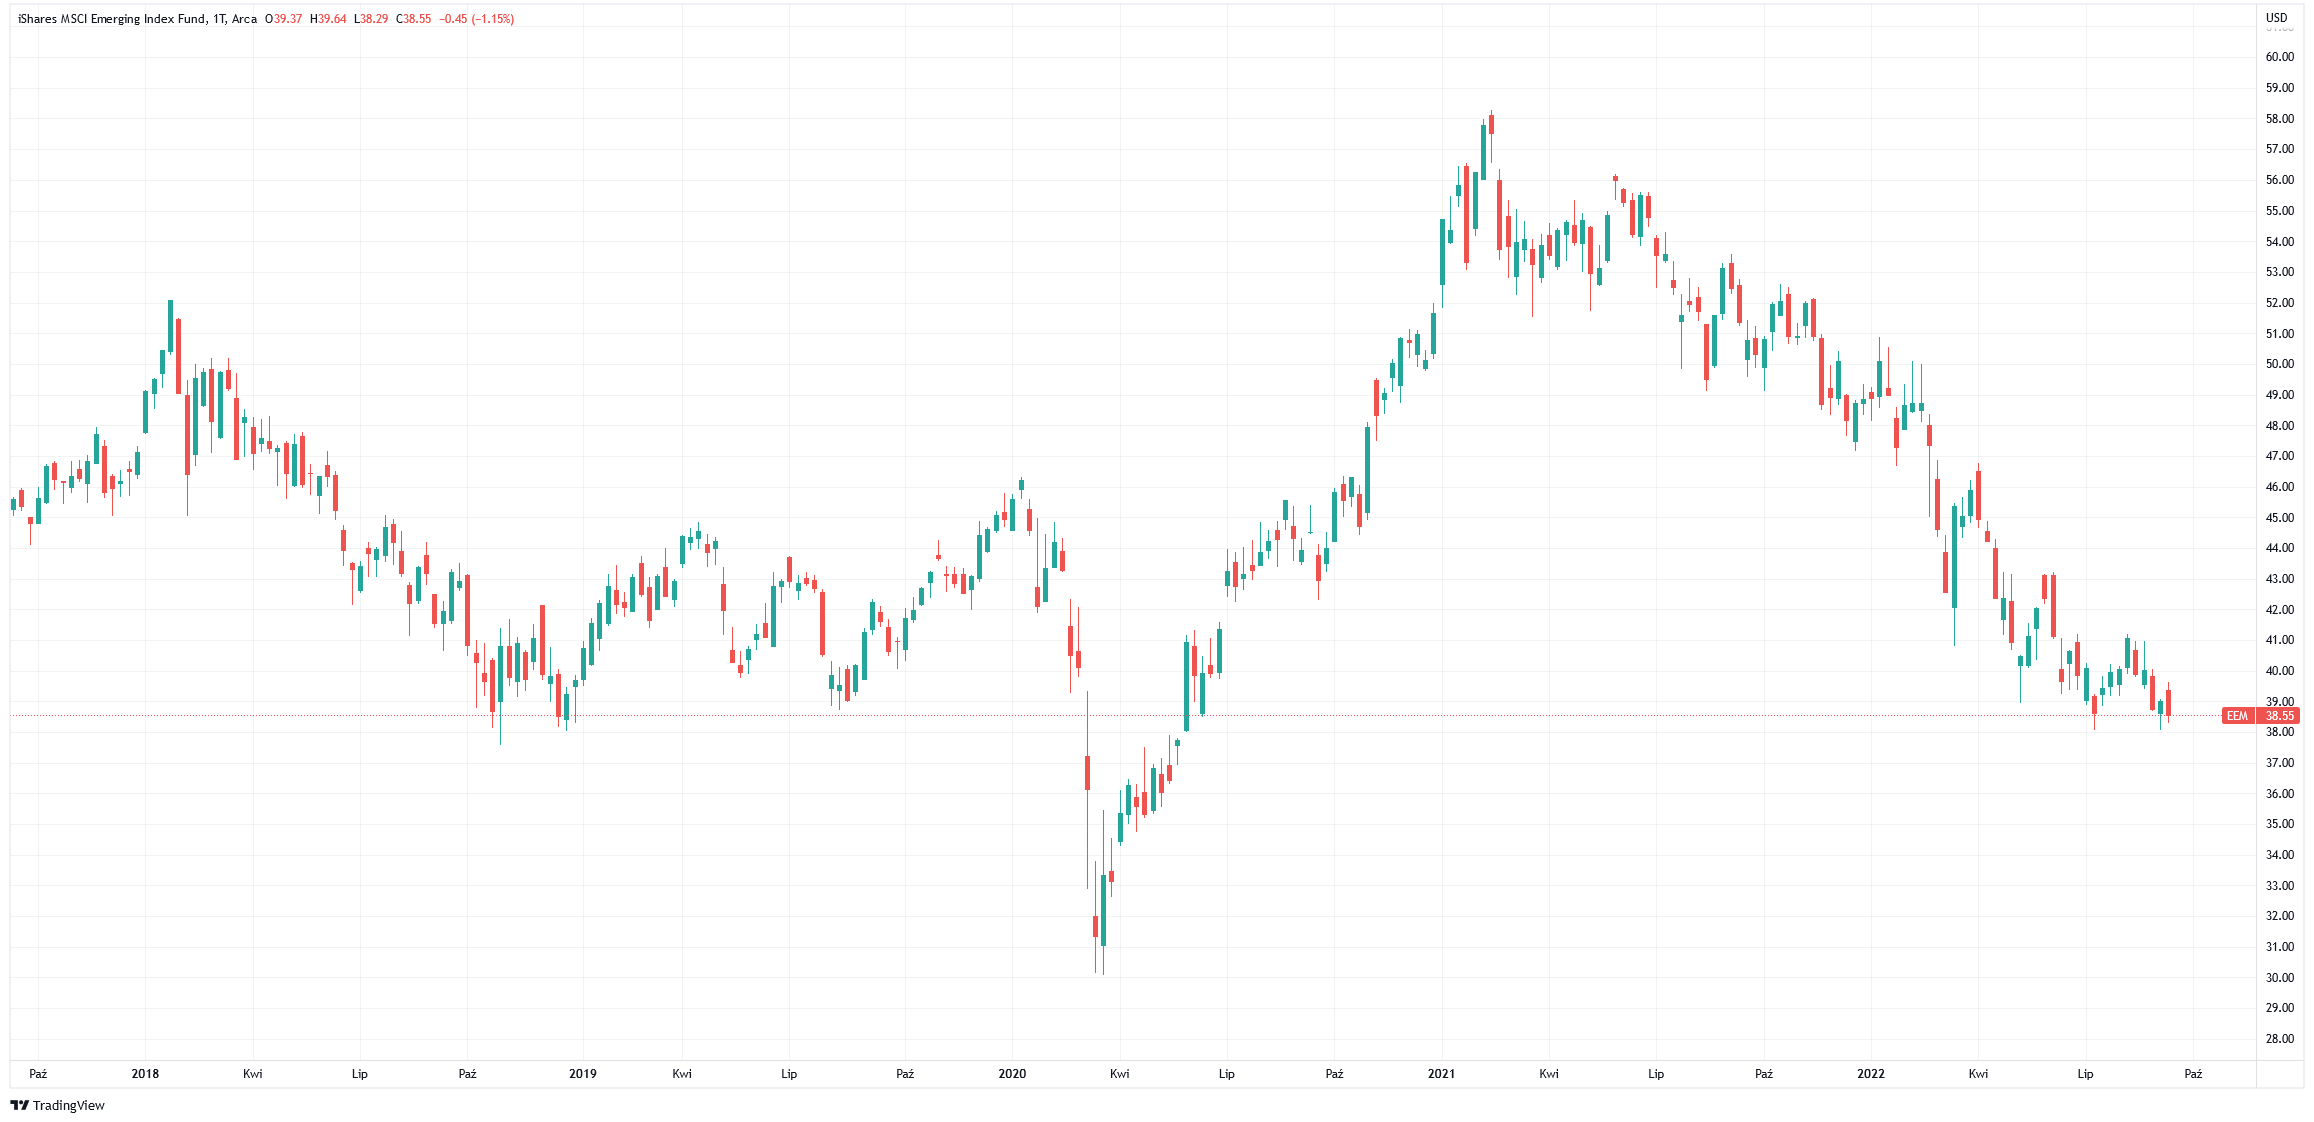The width and height of the screenshot is (2314, 1122).
Task: Click the 38.55 current price label
Action: [2279, 716]
